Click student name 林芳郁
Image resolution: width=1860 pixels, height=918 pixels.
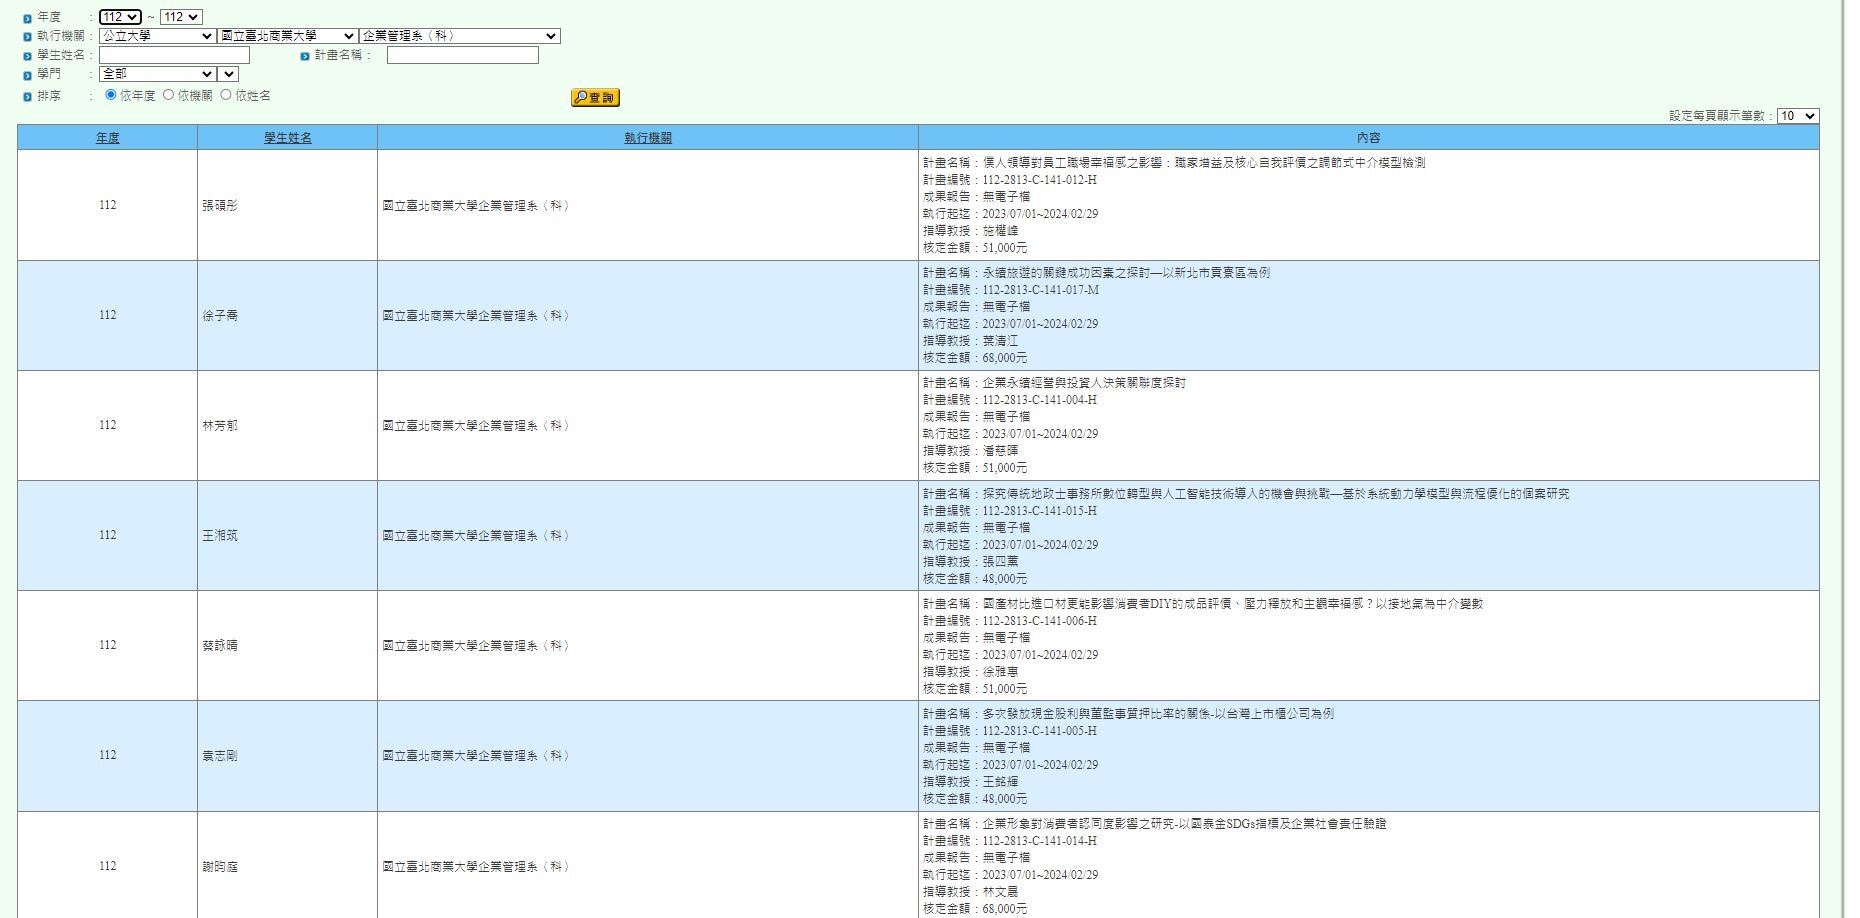point(220,425)
